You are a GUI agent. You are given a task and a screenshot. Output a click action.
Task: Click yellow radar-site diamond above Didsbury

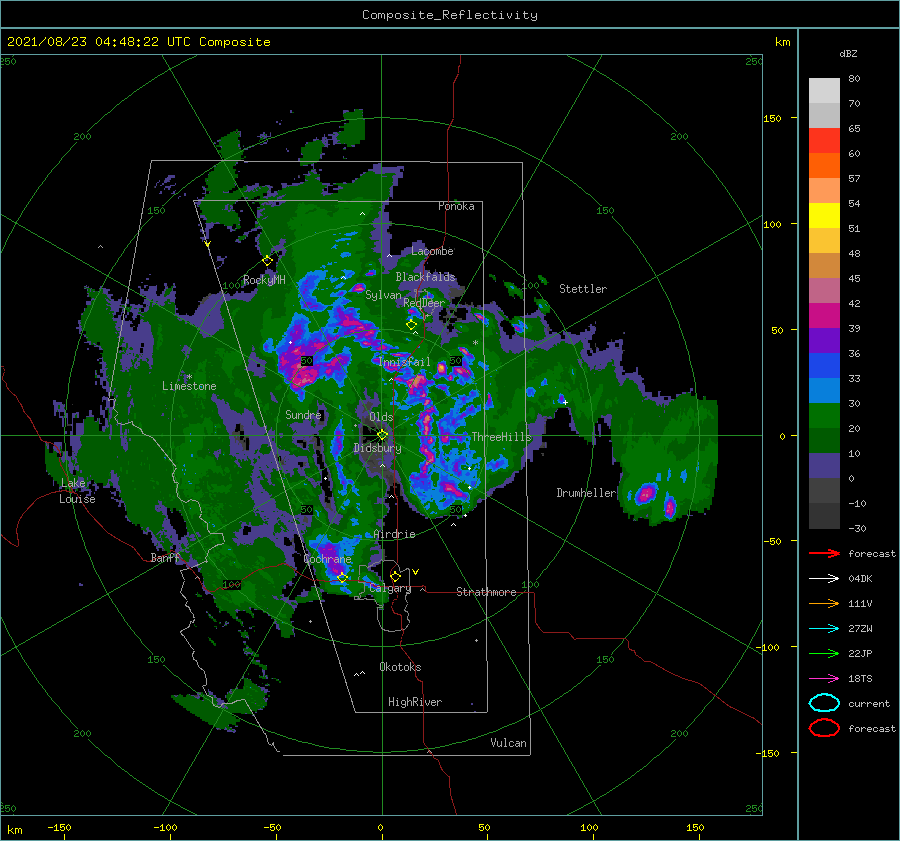(x=382, y=435)
